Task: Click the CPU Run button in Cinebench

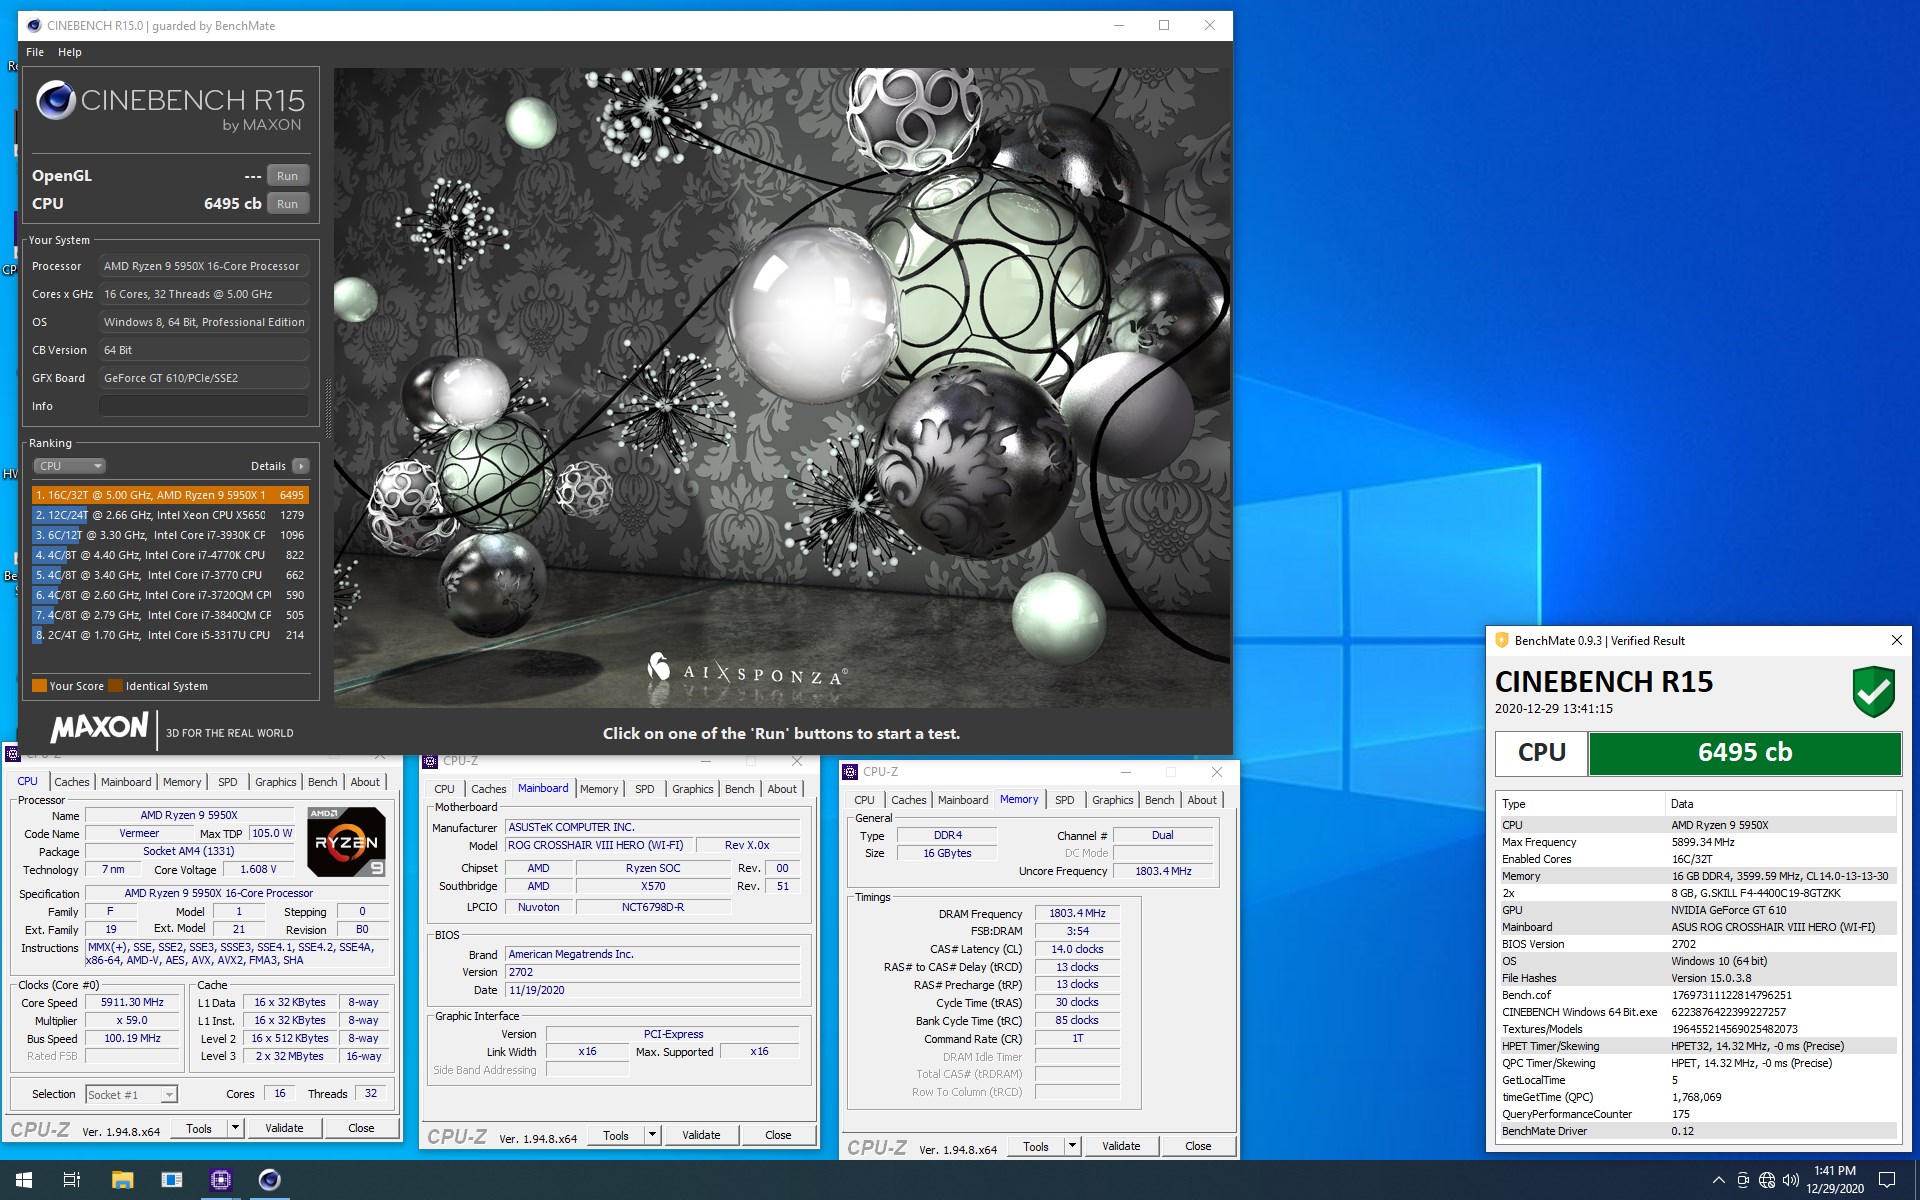Action: [x=288, y=205]
